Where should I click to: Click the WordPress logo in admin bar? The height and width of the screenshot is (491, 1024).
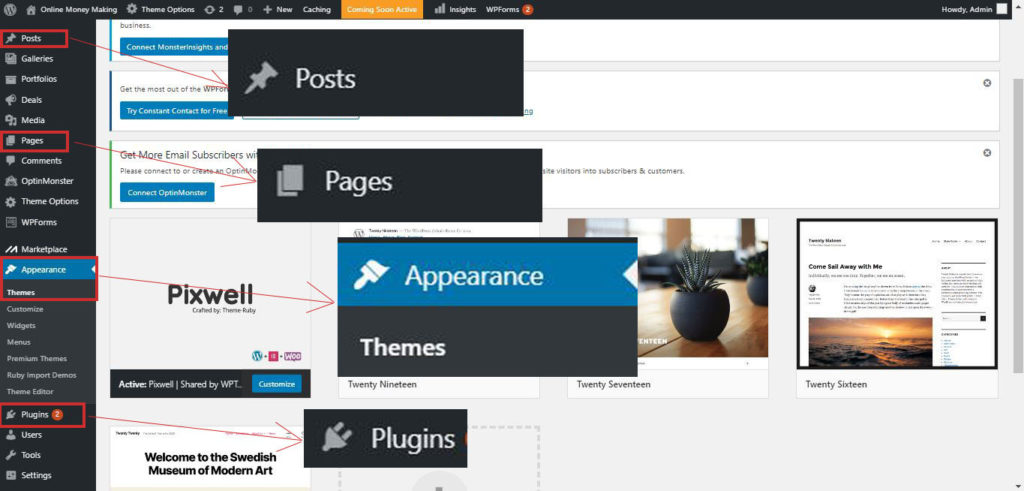10,9
